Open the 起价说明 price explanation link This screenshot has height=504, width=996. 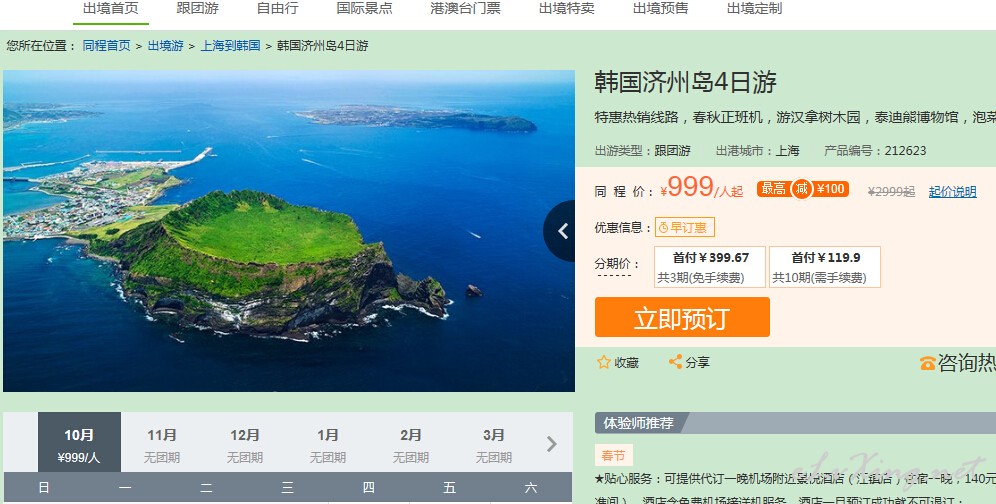(x=952, y=192)
